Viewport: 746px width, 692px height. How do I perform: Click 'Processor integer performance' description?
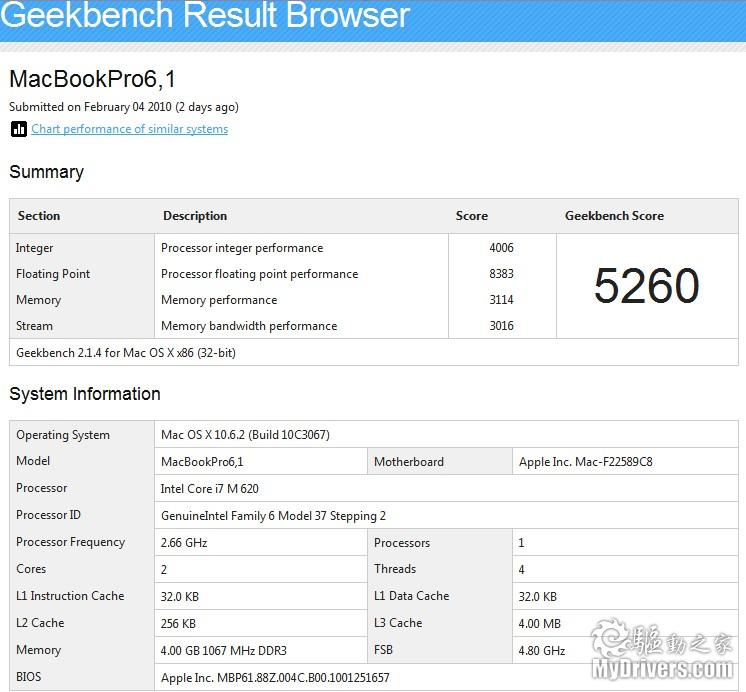[242, 248]
